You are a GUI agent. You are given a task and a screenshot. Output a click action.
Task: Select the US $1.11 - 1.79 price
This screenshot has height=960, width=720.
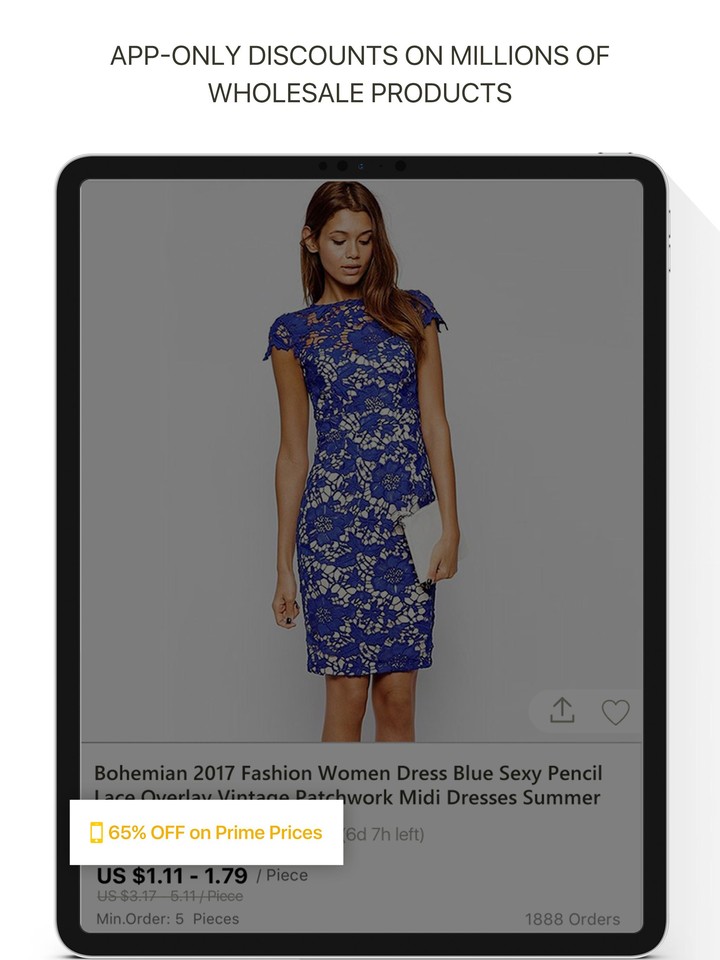click(x=172, y=876)
